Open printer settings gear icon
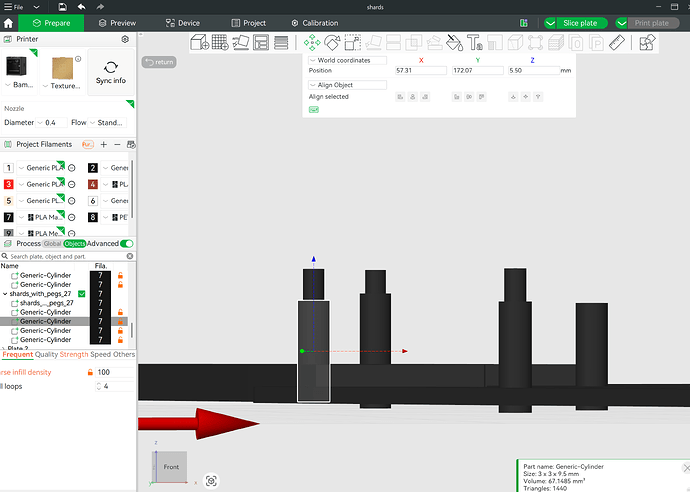690x492 pixels. pos(125,39)
